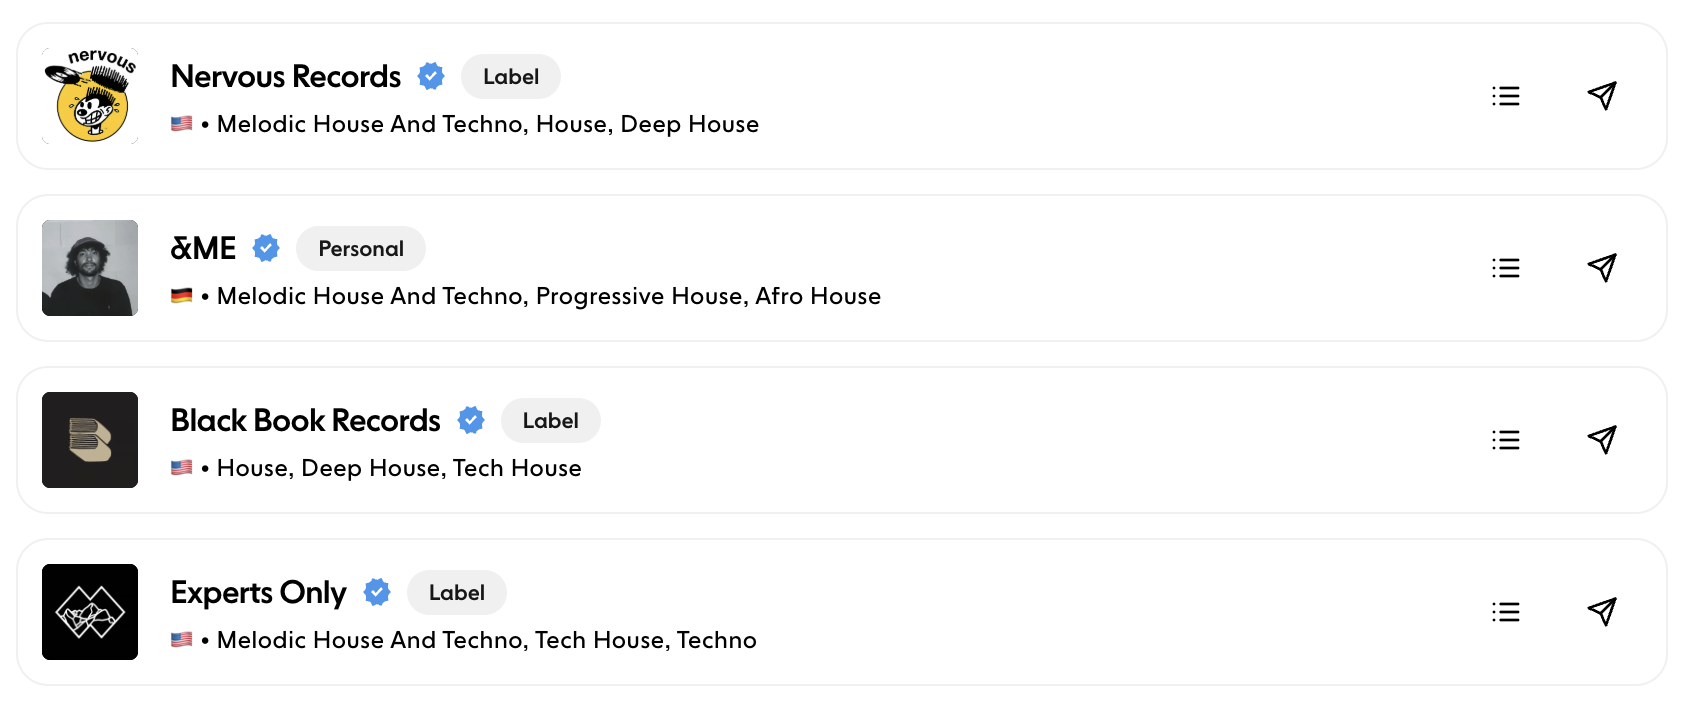This screenshot has width=1692, height=702.
Task: Open the list icon for &ME
Action: pos(1505,268)
